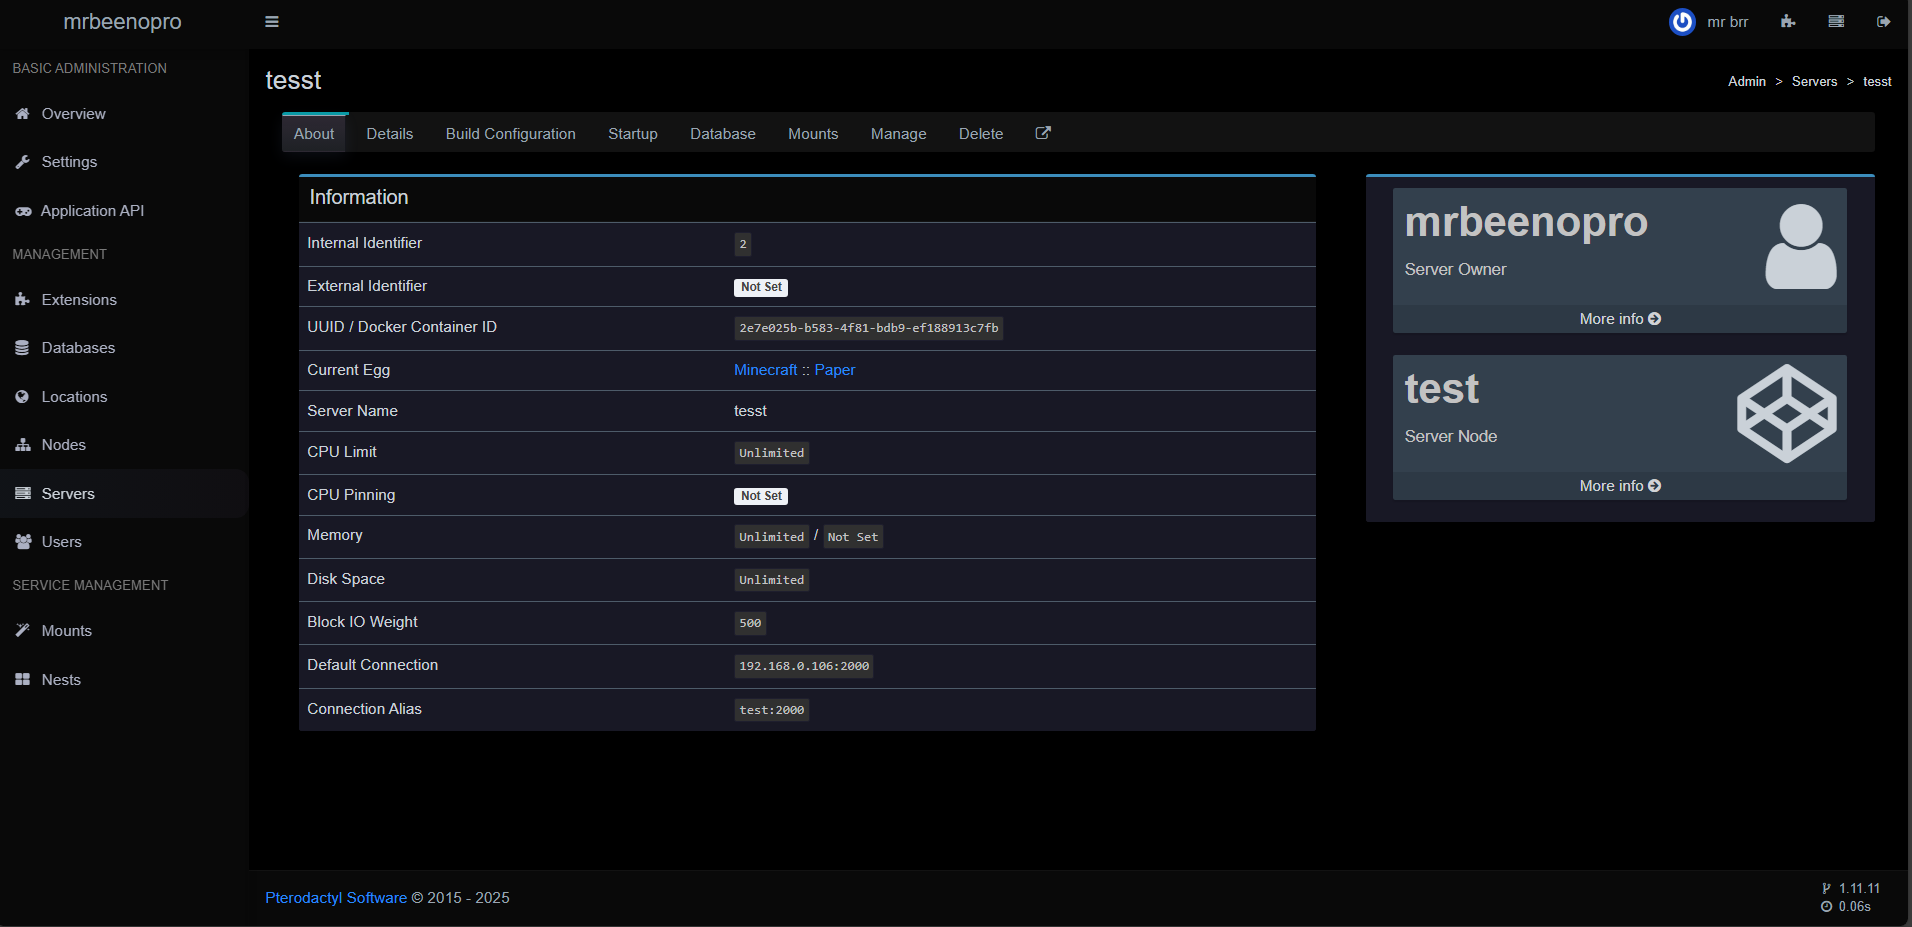Click the sign out icon in top bar
The image size is (1912, 927).
(x=1883, y=22)
